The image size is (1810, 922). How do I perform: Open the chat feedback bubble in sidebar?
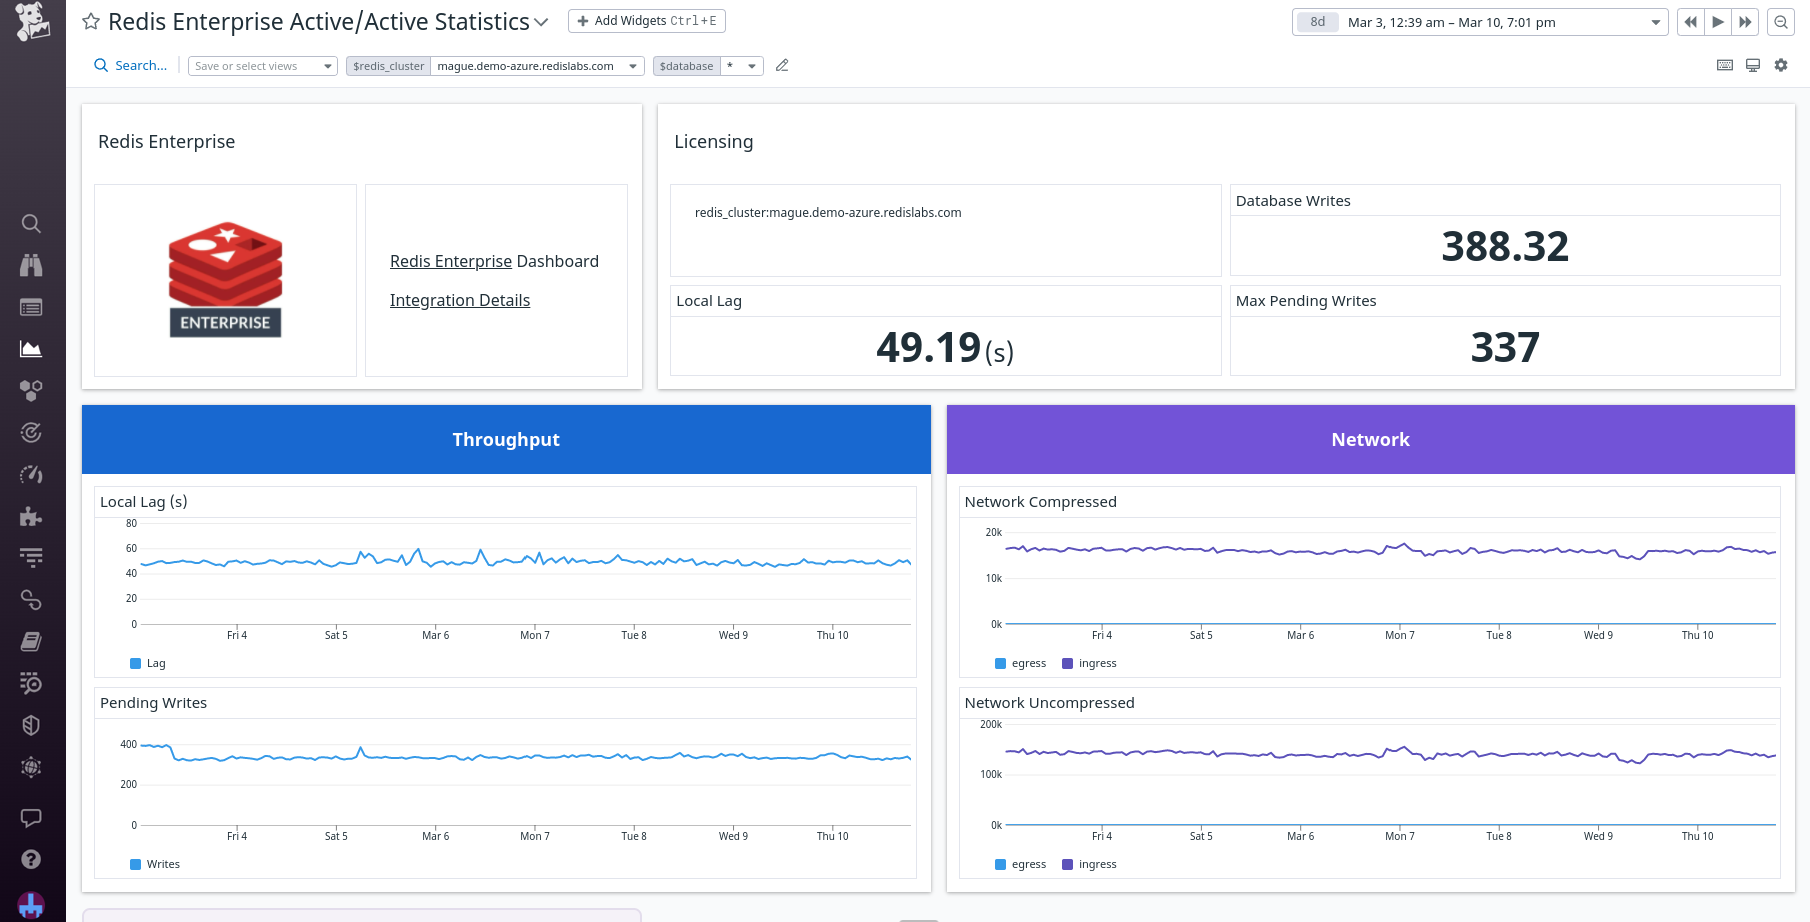point(31,817)
